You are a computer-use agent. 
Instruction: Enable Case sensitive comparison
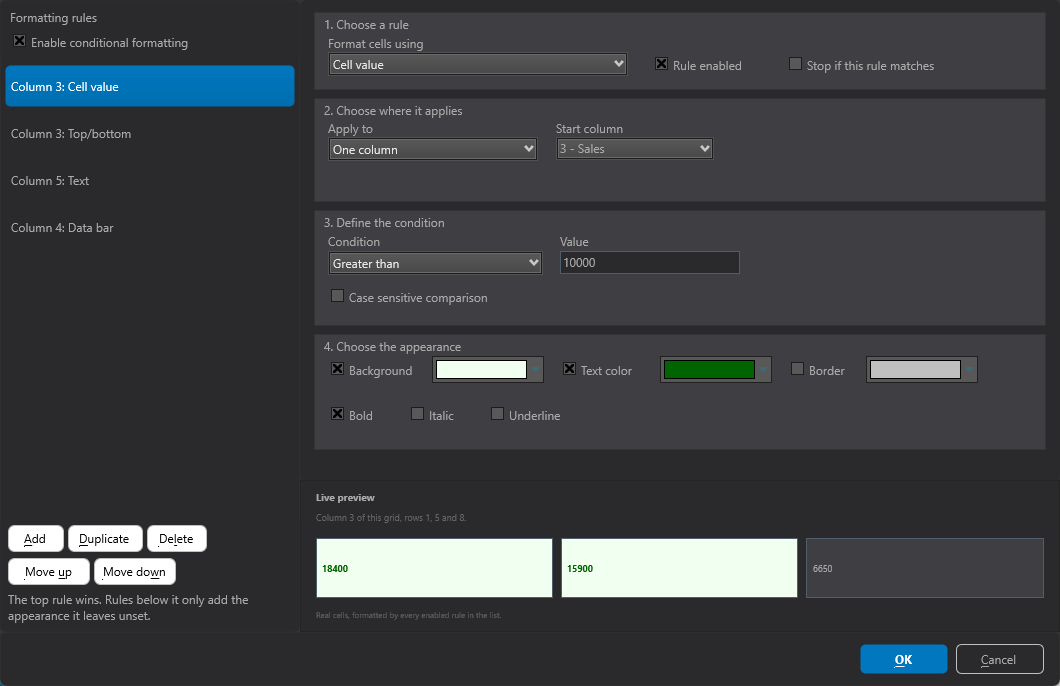pyautogui.click(x=337, y=296)
